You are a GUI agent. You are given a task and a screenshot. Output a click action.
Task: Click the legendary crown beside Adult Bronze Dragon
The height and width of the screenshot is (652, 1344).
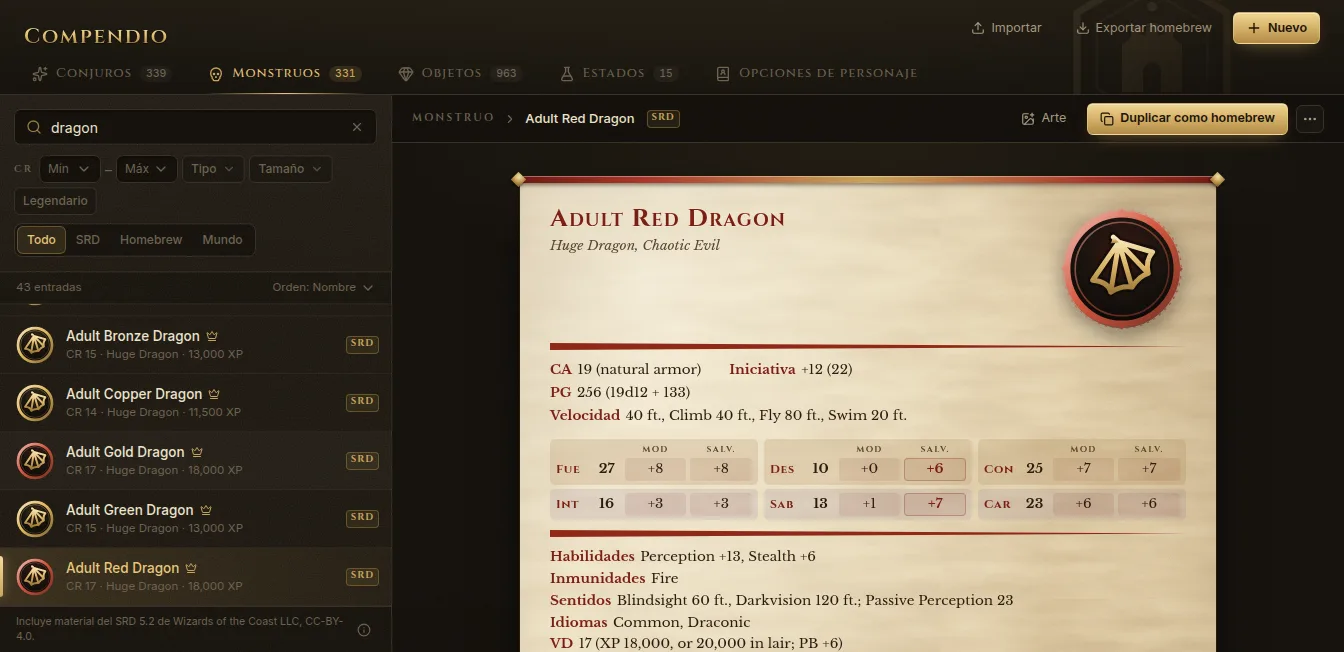212,336
